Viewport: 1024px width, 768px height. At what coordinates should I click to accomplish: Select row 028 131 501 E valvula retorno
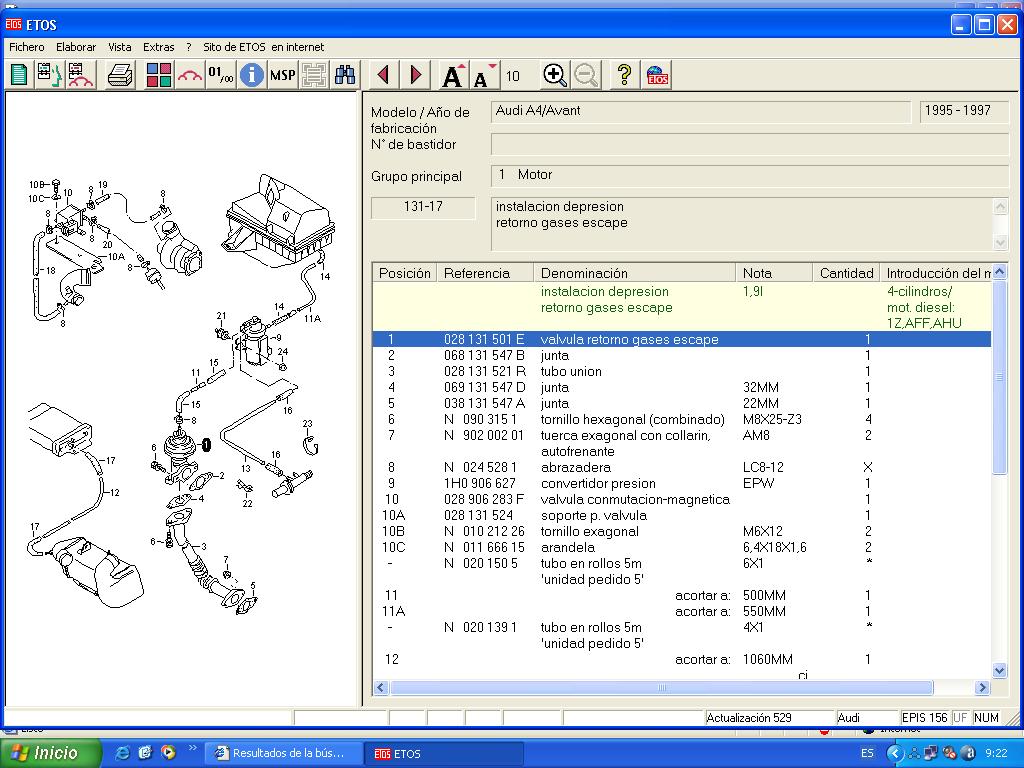point(682,340)
